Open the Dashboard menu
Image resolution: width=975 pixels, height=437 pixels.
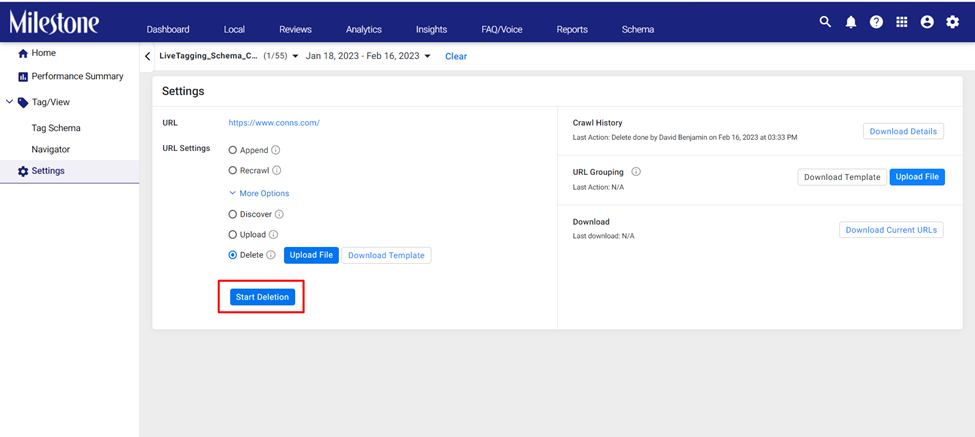click(168, 29)
